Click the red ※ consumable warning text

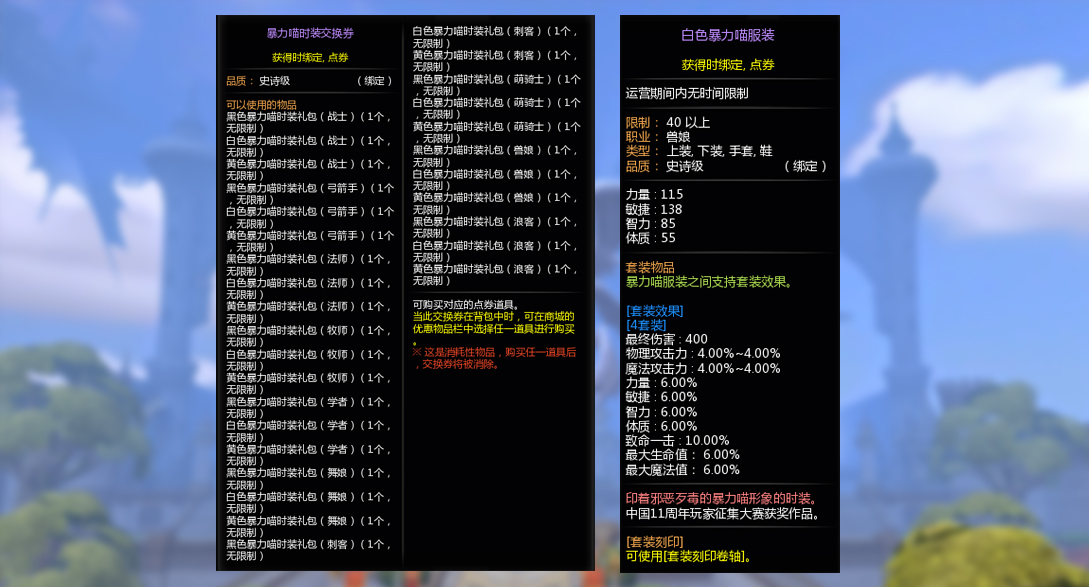coord(494,358)
